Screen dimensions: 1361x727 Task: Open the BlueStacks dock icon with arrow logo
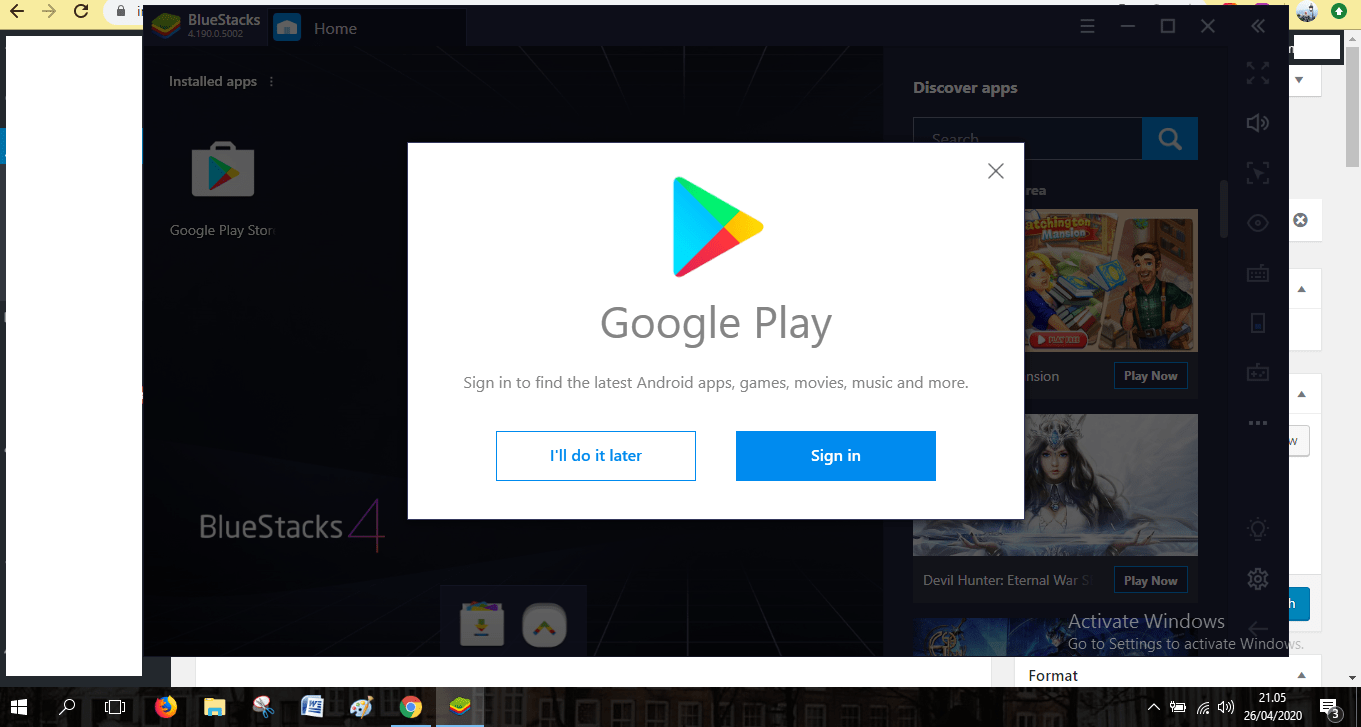tap(544, 626)
